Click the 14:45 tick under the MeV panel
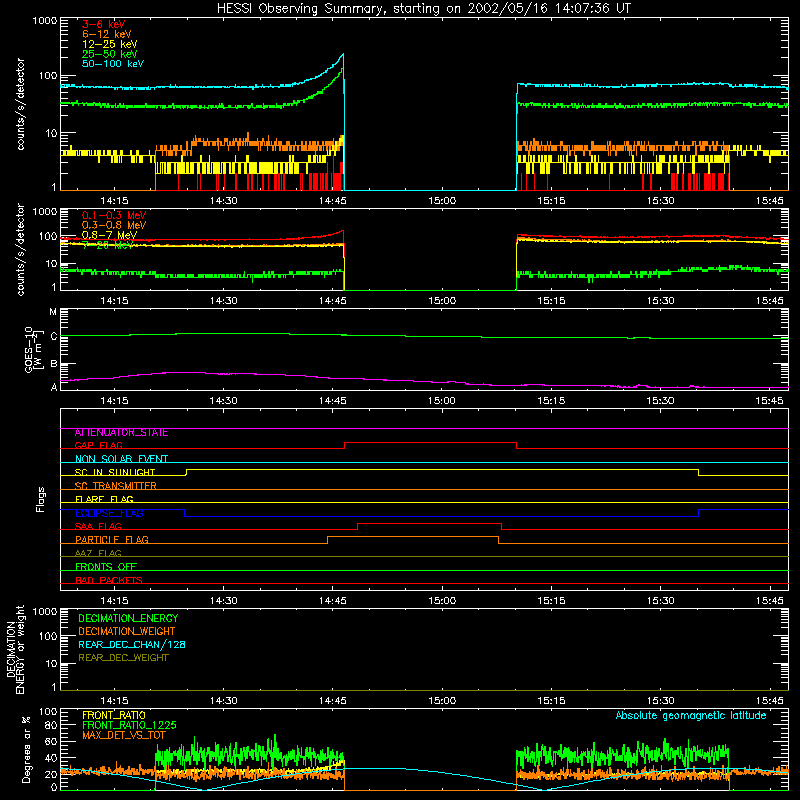The width and height of the screenshot is (800, 800). (333, 301)
